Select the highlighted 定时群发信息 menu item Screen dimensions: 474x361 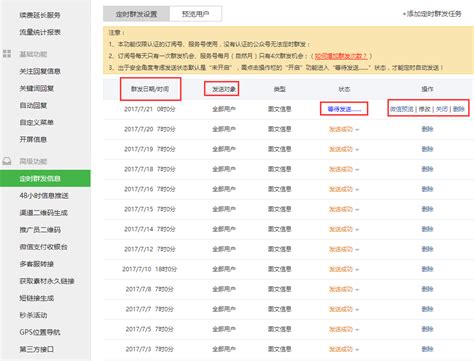coord(45,178)
